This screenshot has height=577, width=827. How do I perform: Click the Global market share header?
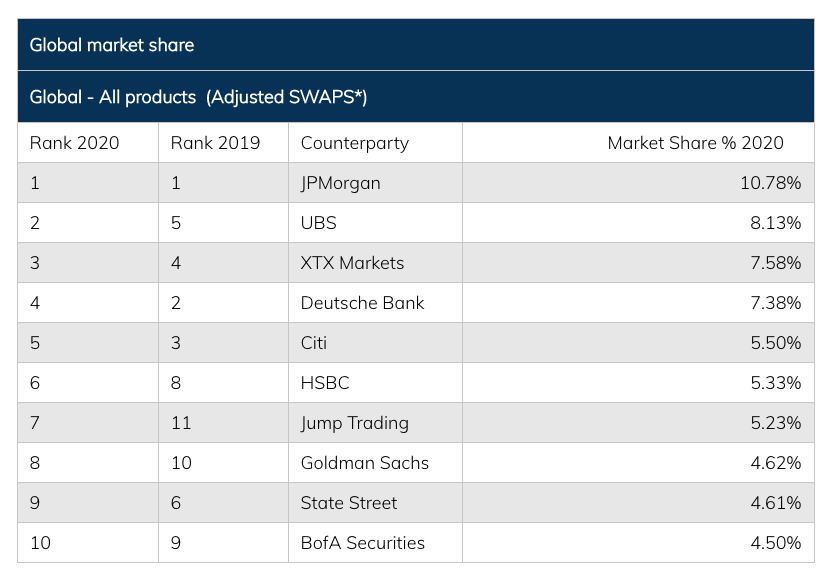112,45
